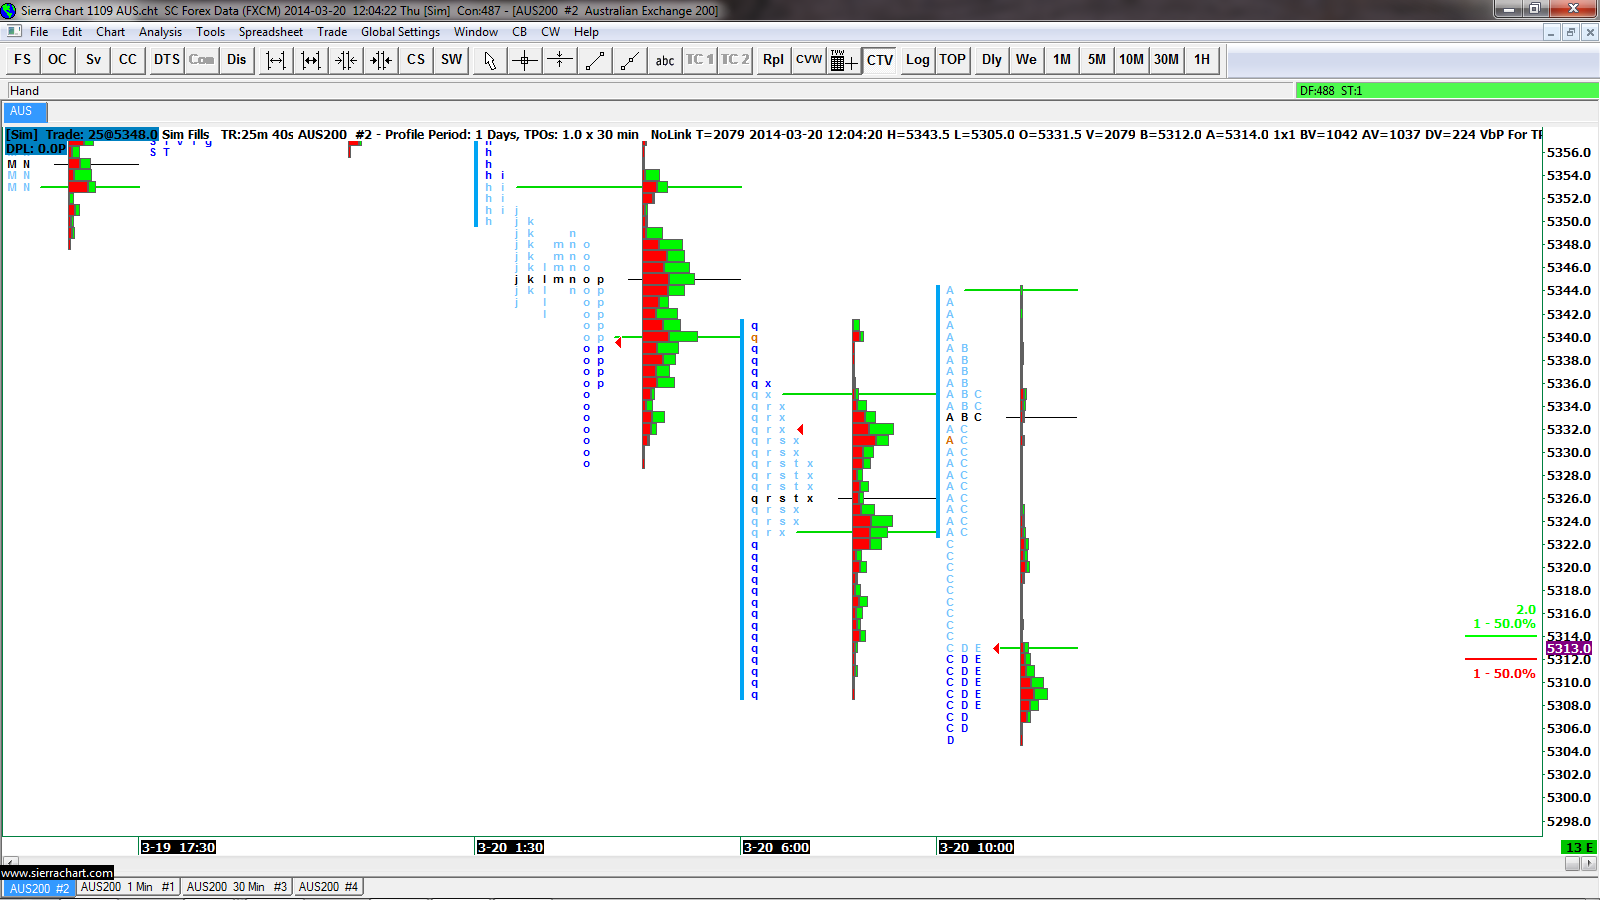Click the 3-20 6:00 time label
1600x900 pixels.
776,847
